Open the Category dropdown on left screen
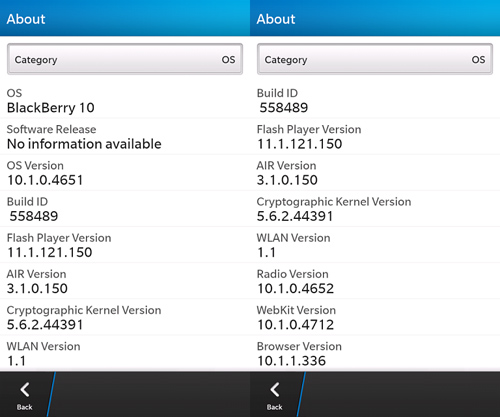500x417 pixels. [x=125, y=59]
